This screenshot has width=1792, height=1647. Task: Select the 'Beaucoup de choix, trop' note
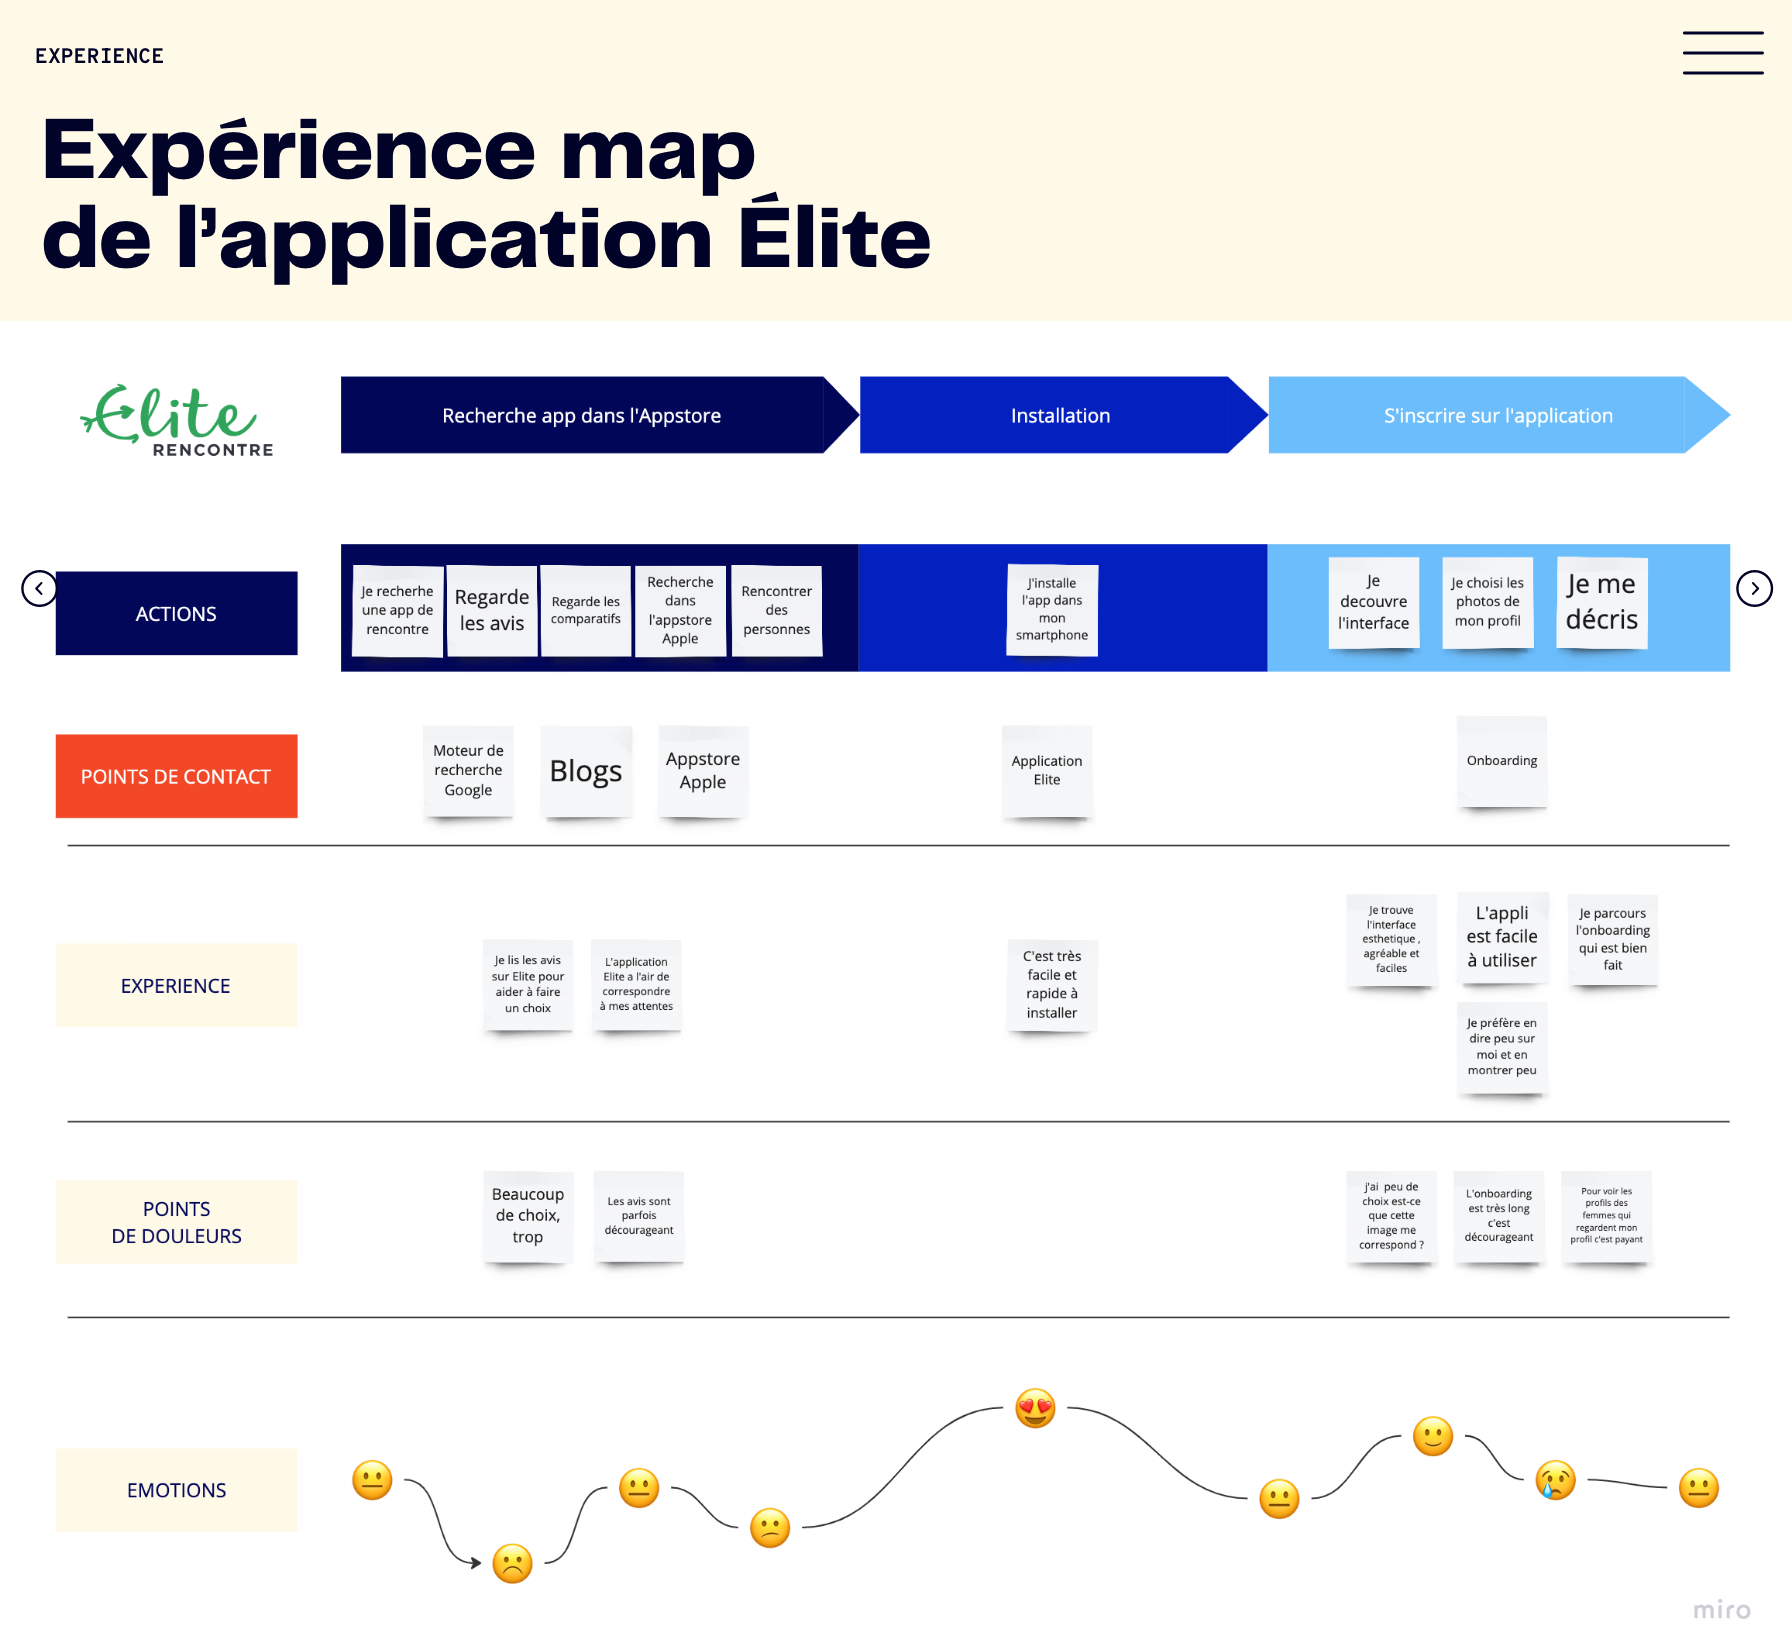pos(528,1216)
